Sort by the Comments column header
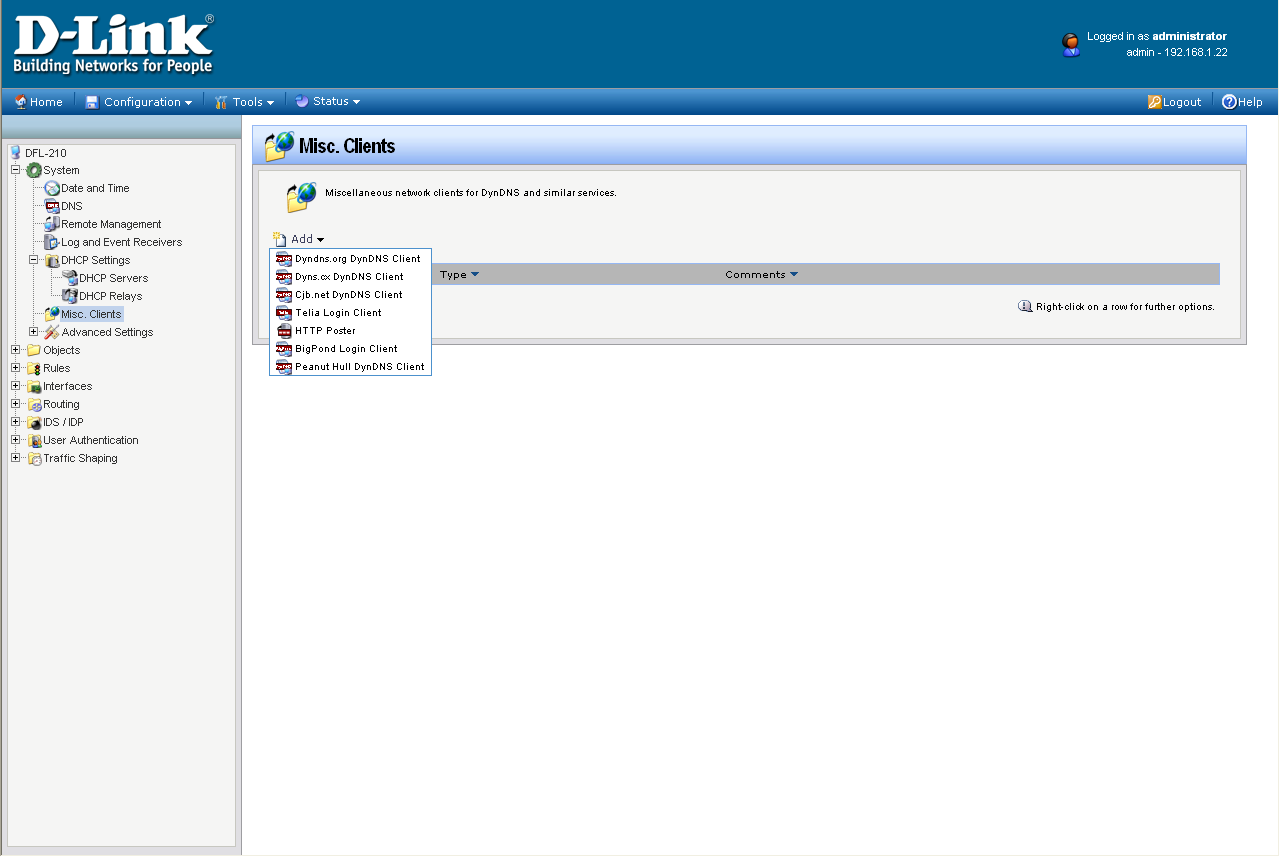The width and height of the screenshot is (1280, 857). pyautogui.click(x=762, y=274)
